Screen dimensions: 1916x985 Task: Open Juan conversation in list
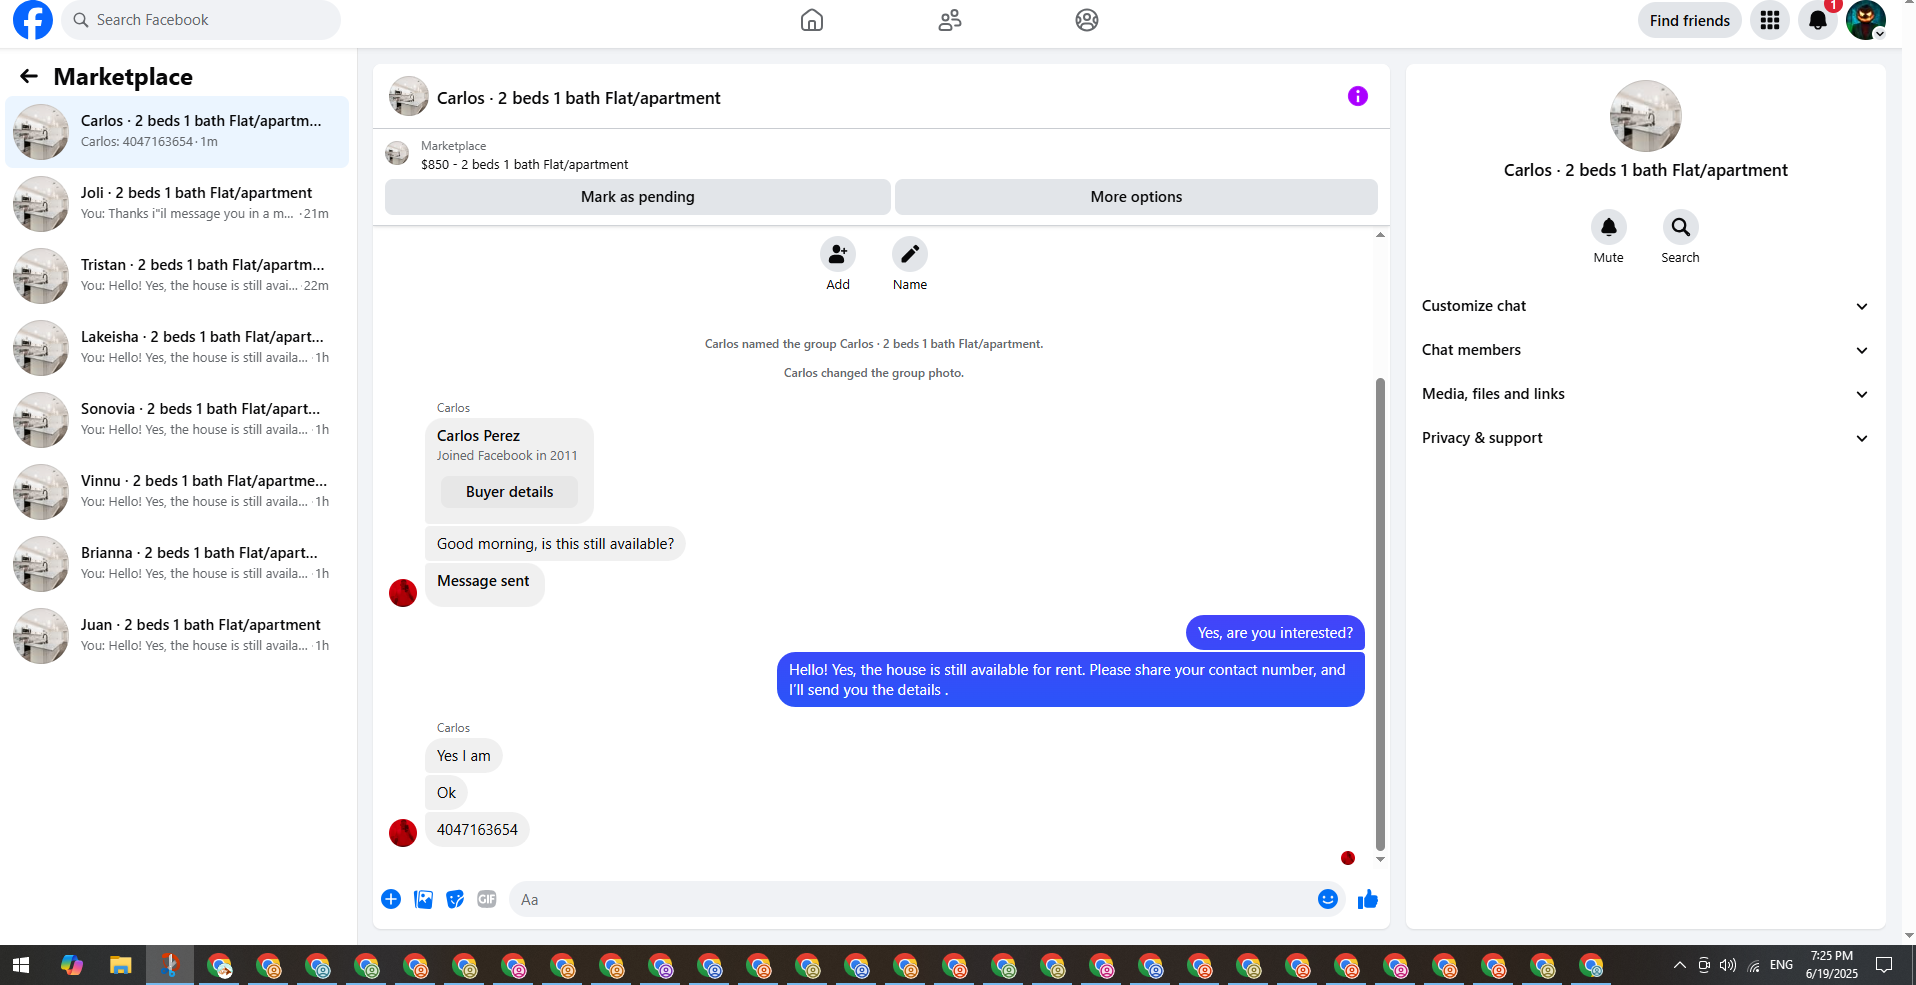pos(177,636)
